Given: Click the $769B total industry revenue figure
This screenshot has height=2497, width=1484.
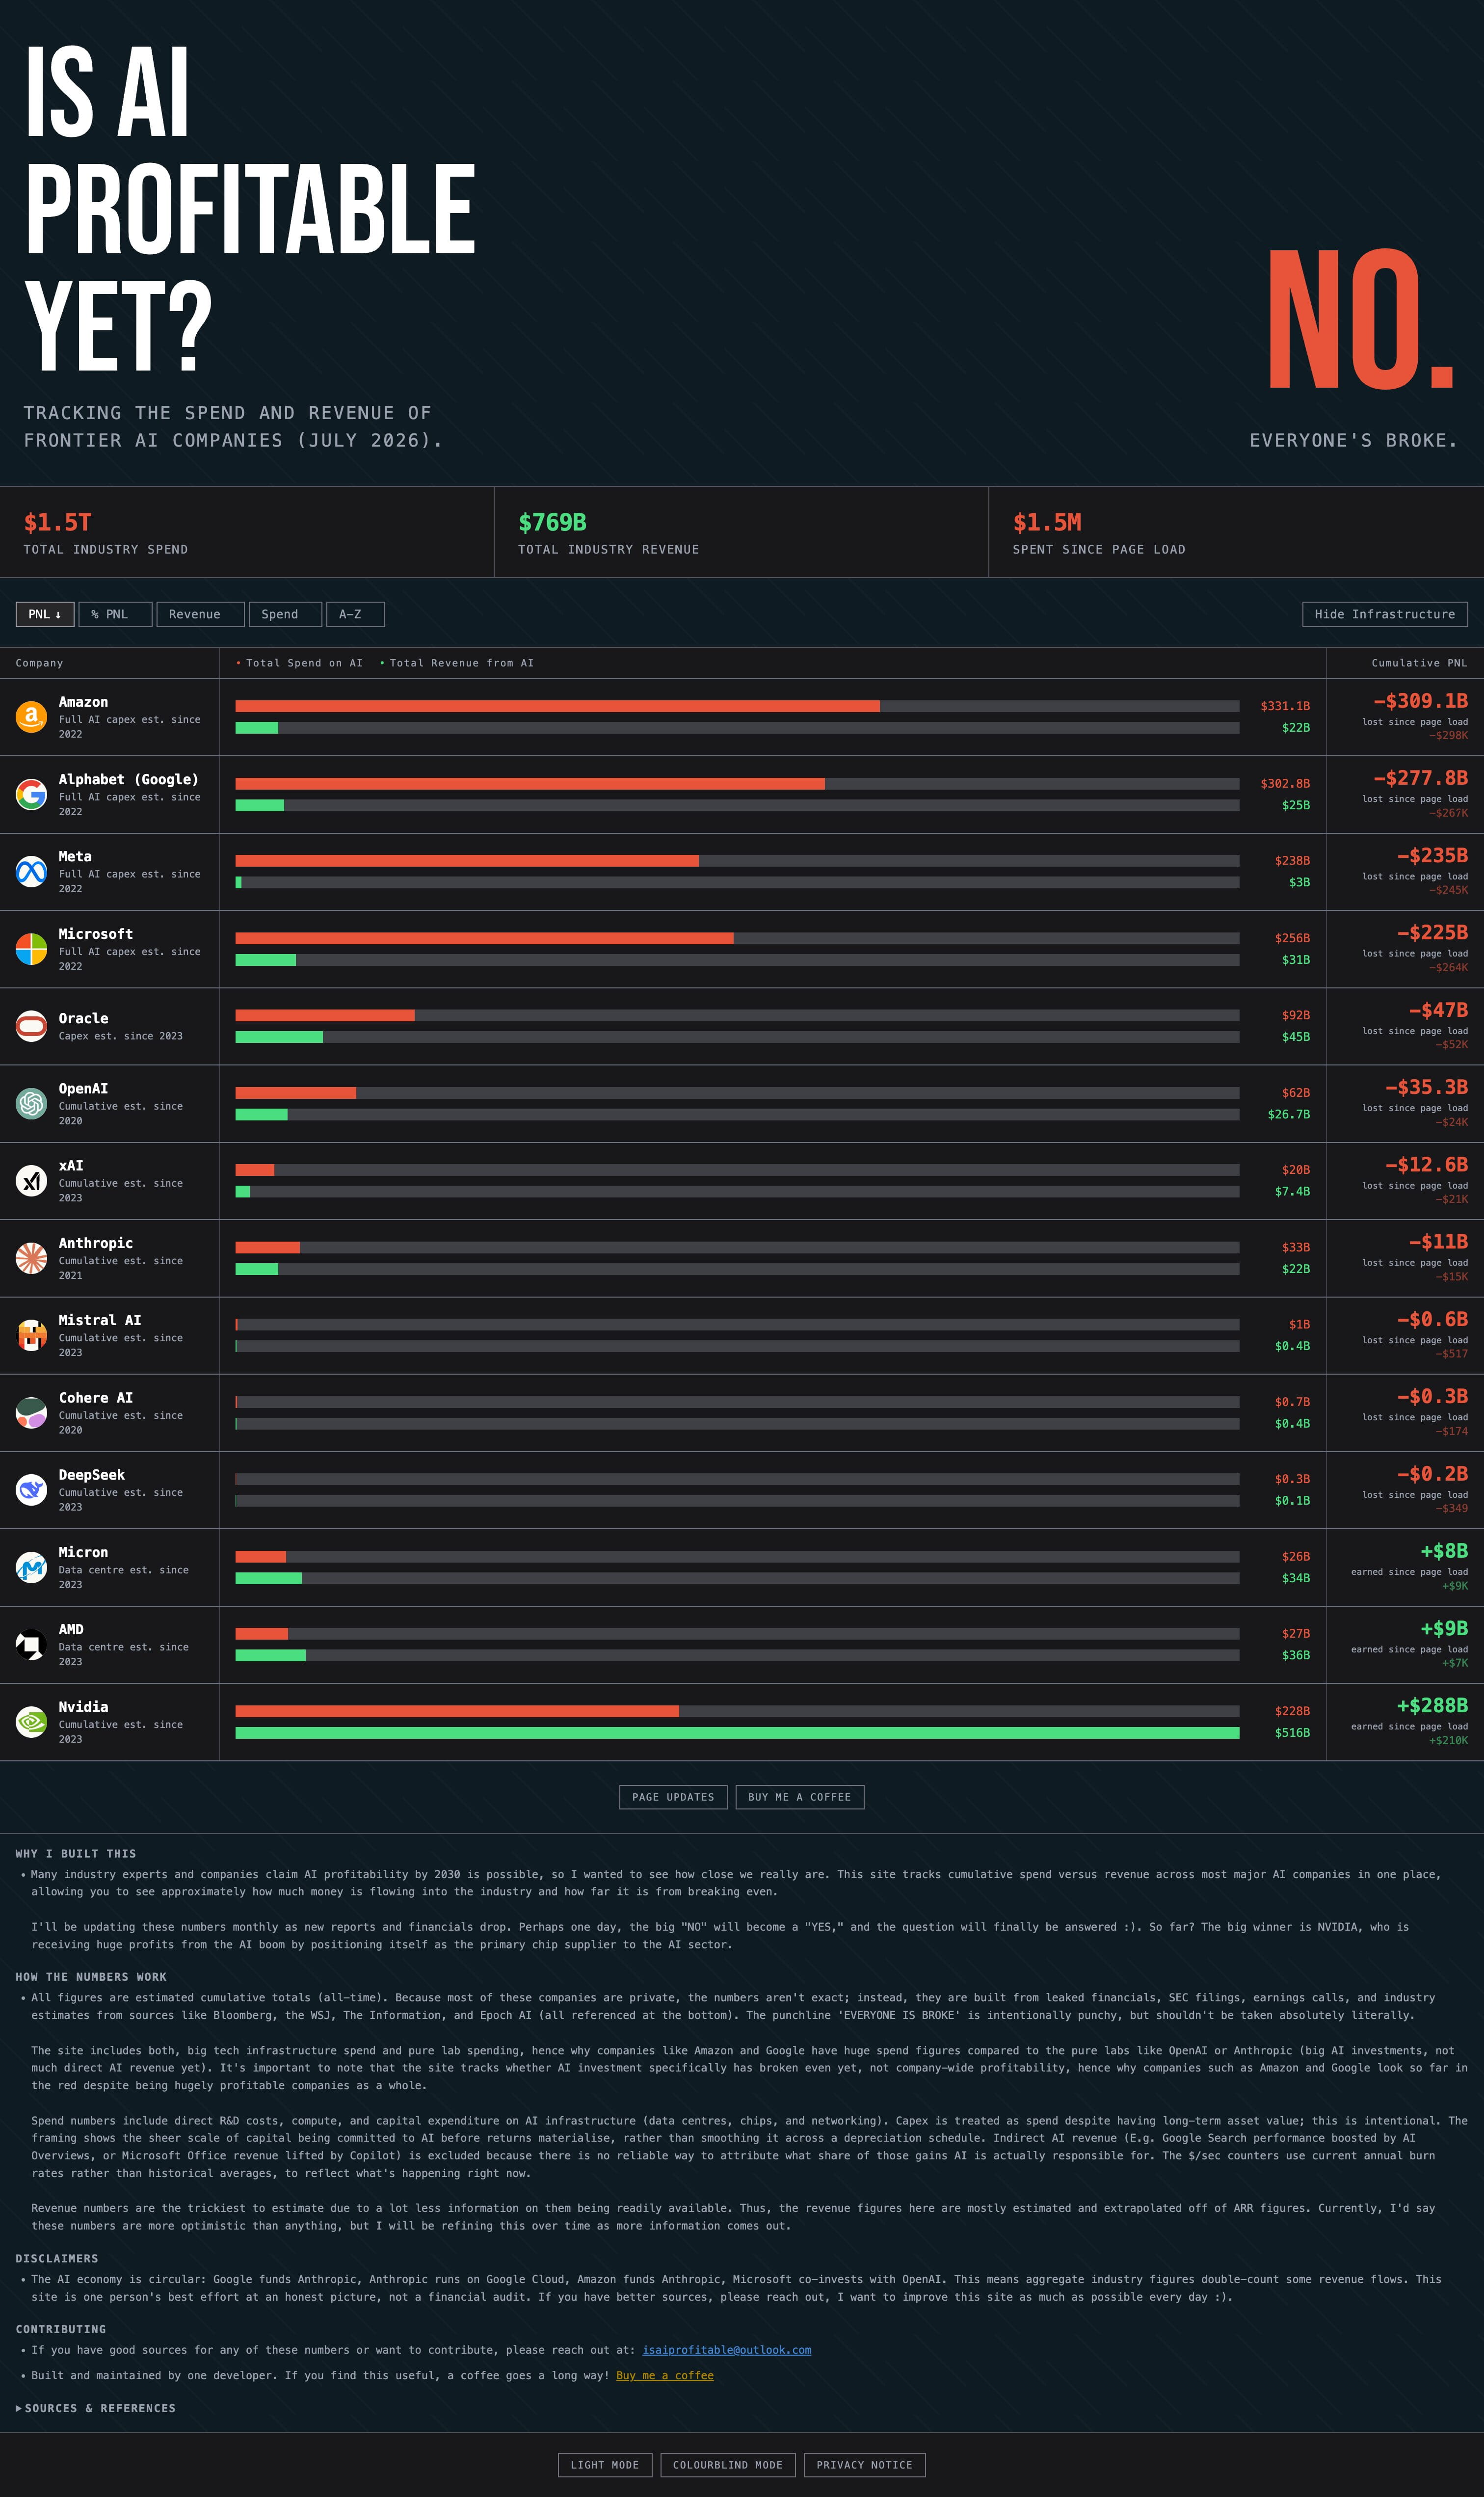Looking at the screenshot, I should pyautogui.click(x=552, y=522).
